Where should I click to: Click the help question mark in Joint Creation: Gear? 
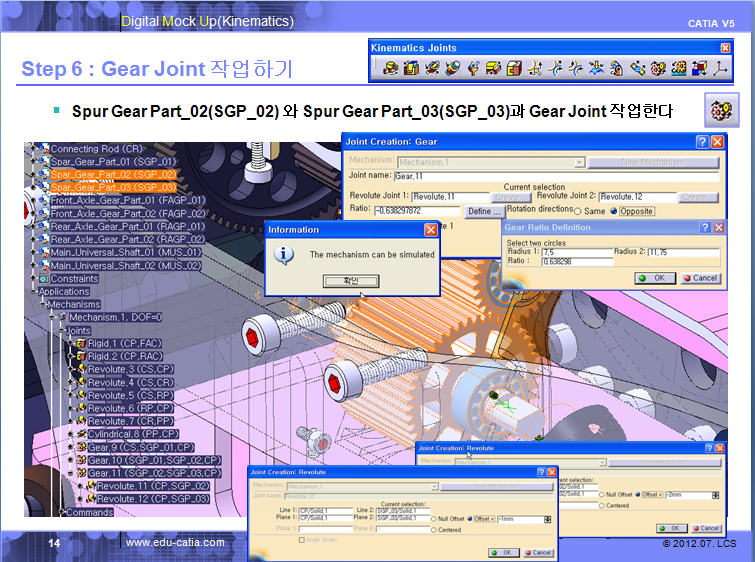click(702, 142)
